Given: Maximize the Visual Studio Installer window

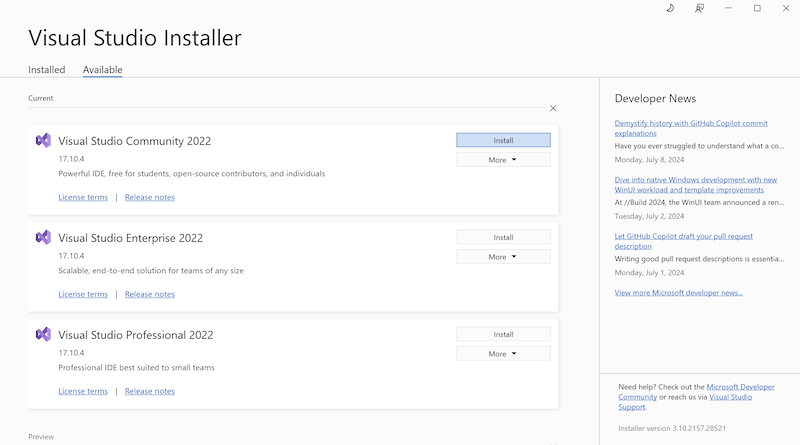Looking at the screenshot, I should [757, 8].
